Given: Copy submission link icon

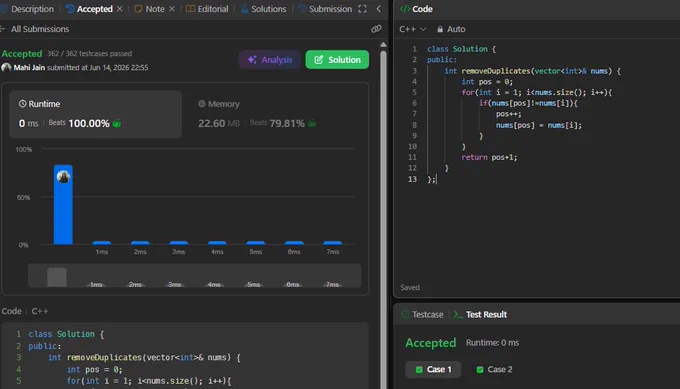Looking at the screenshot, I should [x=376, y=29].
